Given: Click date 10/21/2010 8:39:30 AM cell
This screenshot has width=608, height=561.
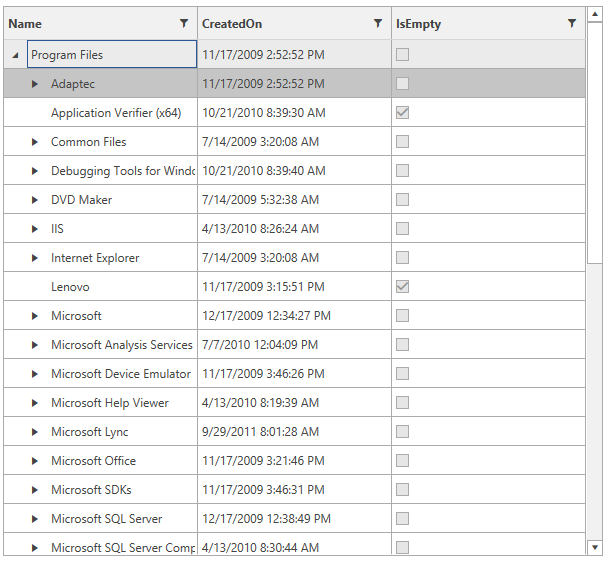Looking at the screenshot, I should tap(294, 112).
